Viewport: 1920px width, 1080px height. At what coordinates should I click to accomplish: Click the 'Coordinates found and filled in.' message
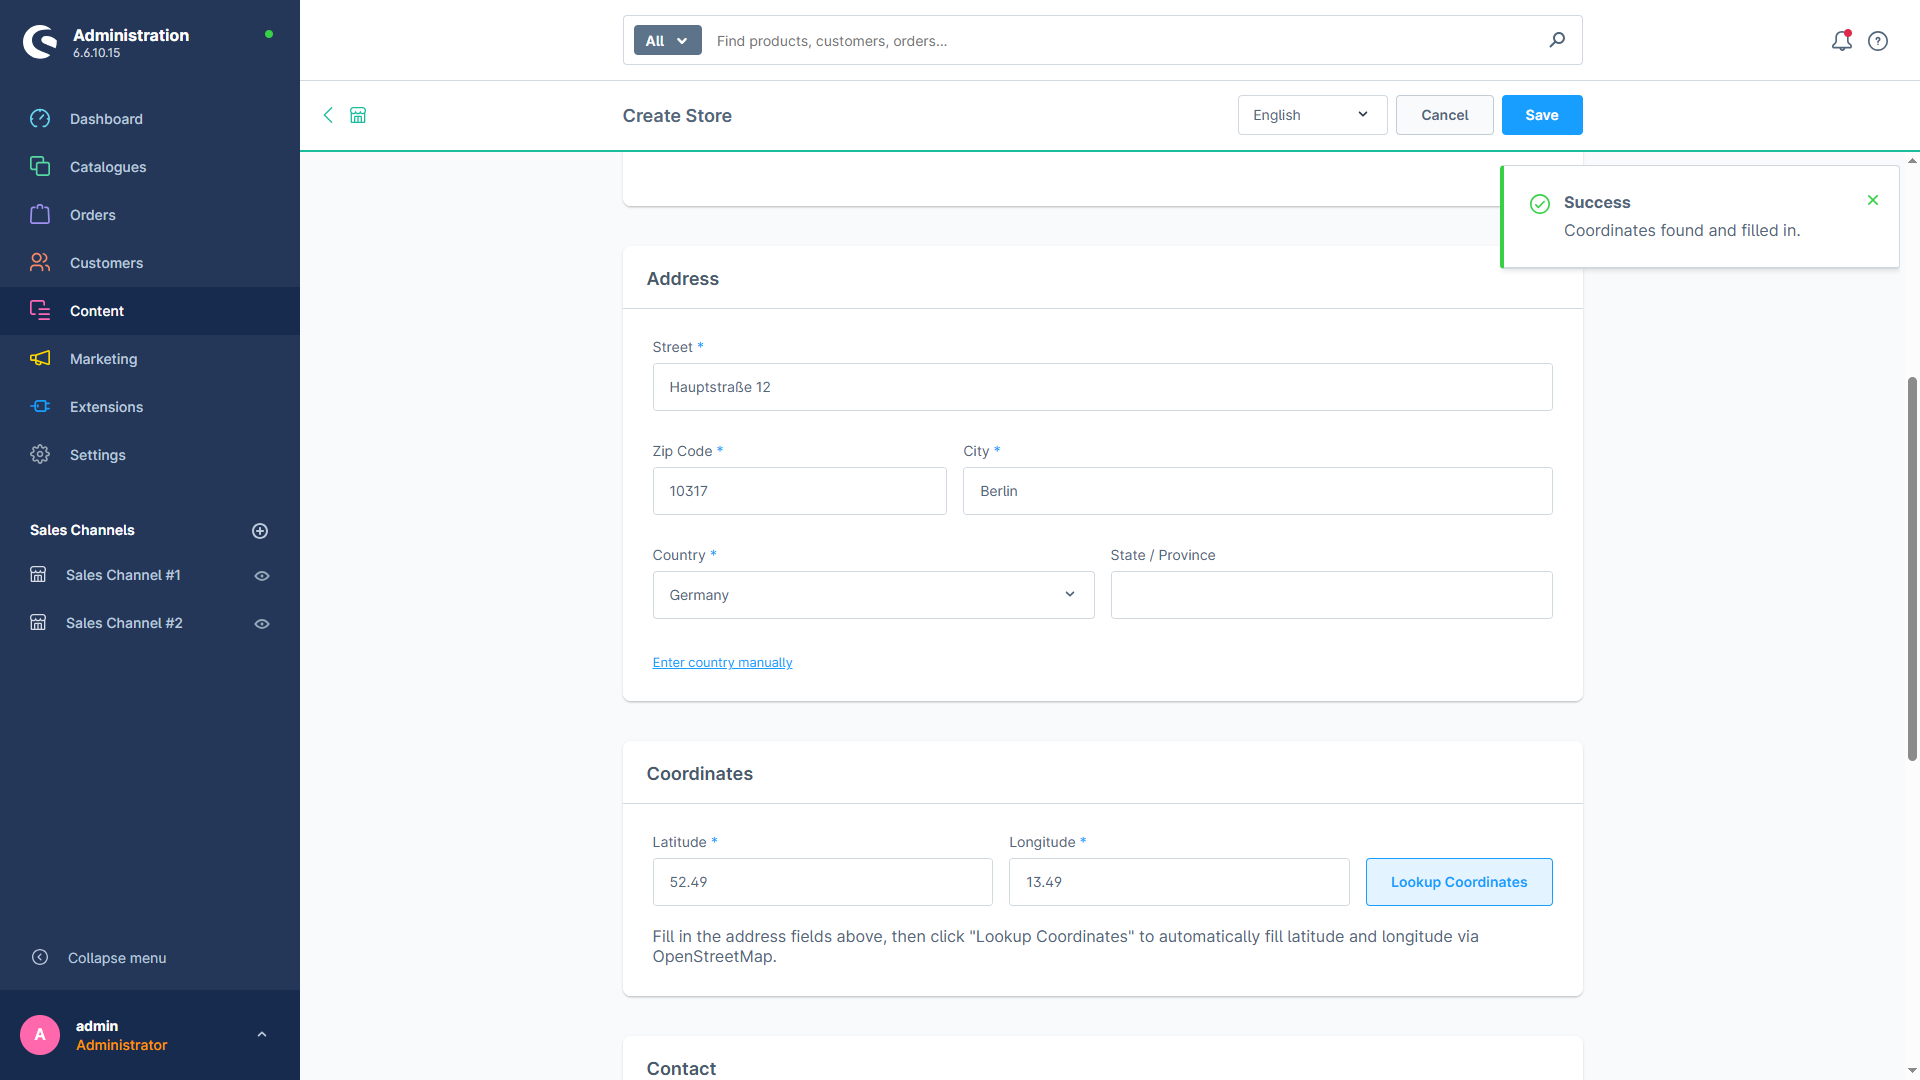click(1682, 230)
